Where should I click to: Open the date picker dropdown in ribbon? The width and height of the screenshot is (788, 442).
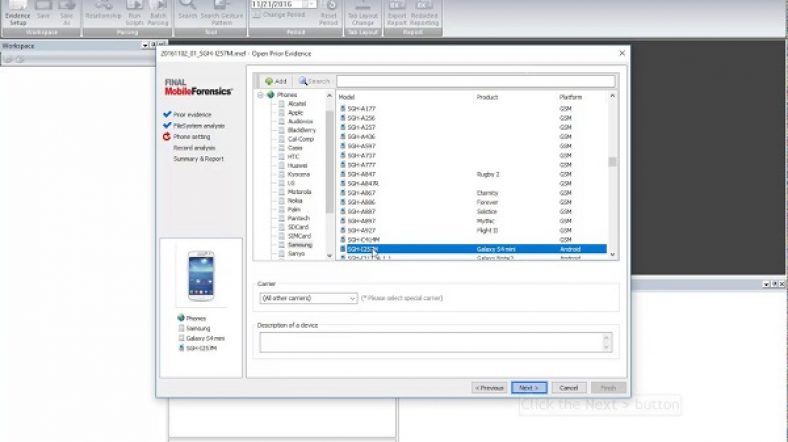(312, 4)
